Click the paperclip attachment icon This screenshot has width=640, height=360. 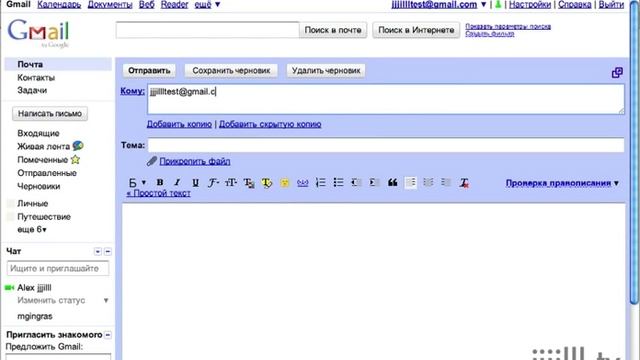[152, 161]
